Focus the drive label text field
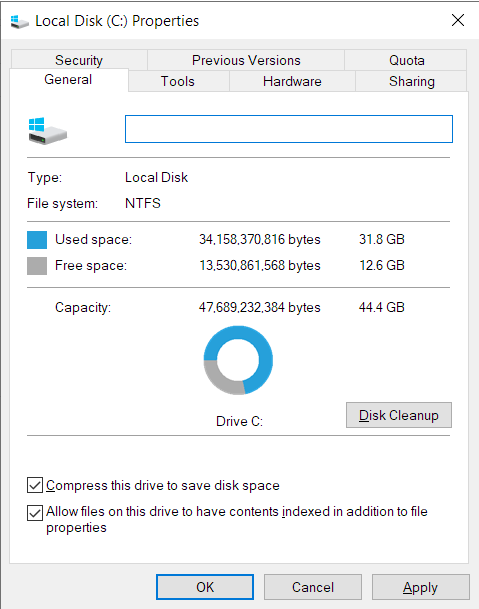The width and height of the screenshot is (479, 609). click(289, 129)
